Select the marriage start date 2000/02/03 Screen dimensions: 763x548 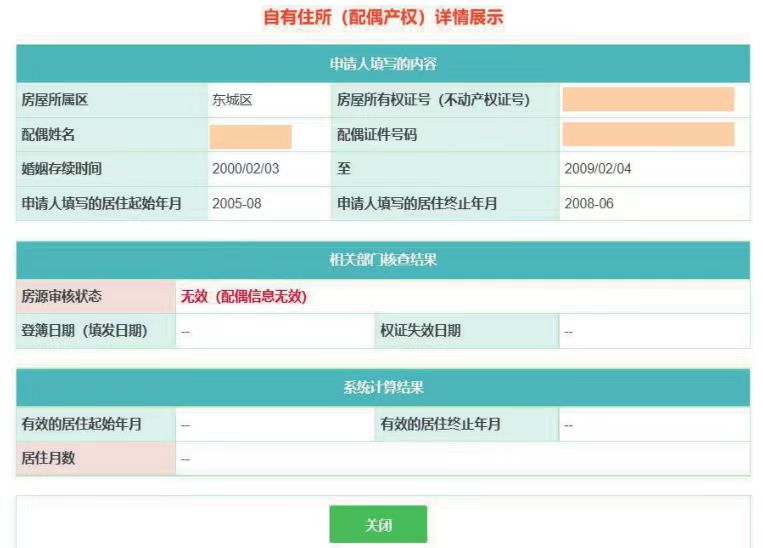[x=246, y=169]
